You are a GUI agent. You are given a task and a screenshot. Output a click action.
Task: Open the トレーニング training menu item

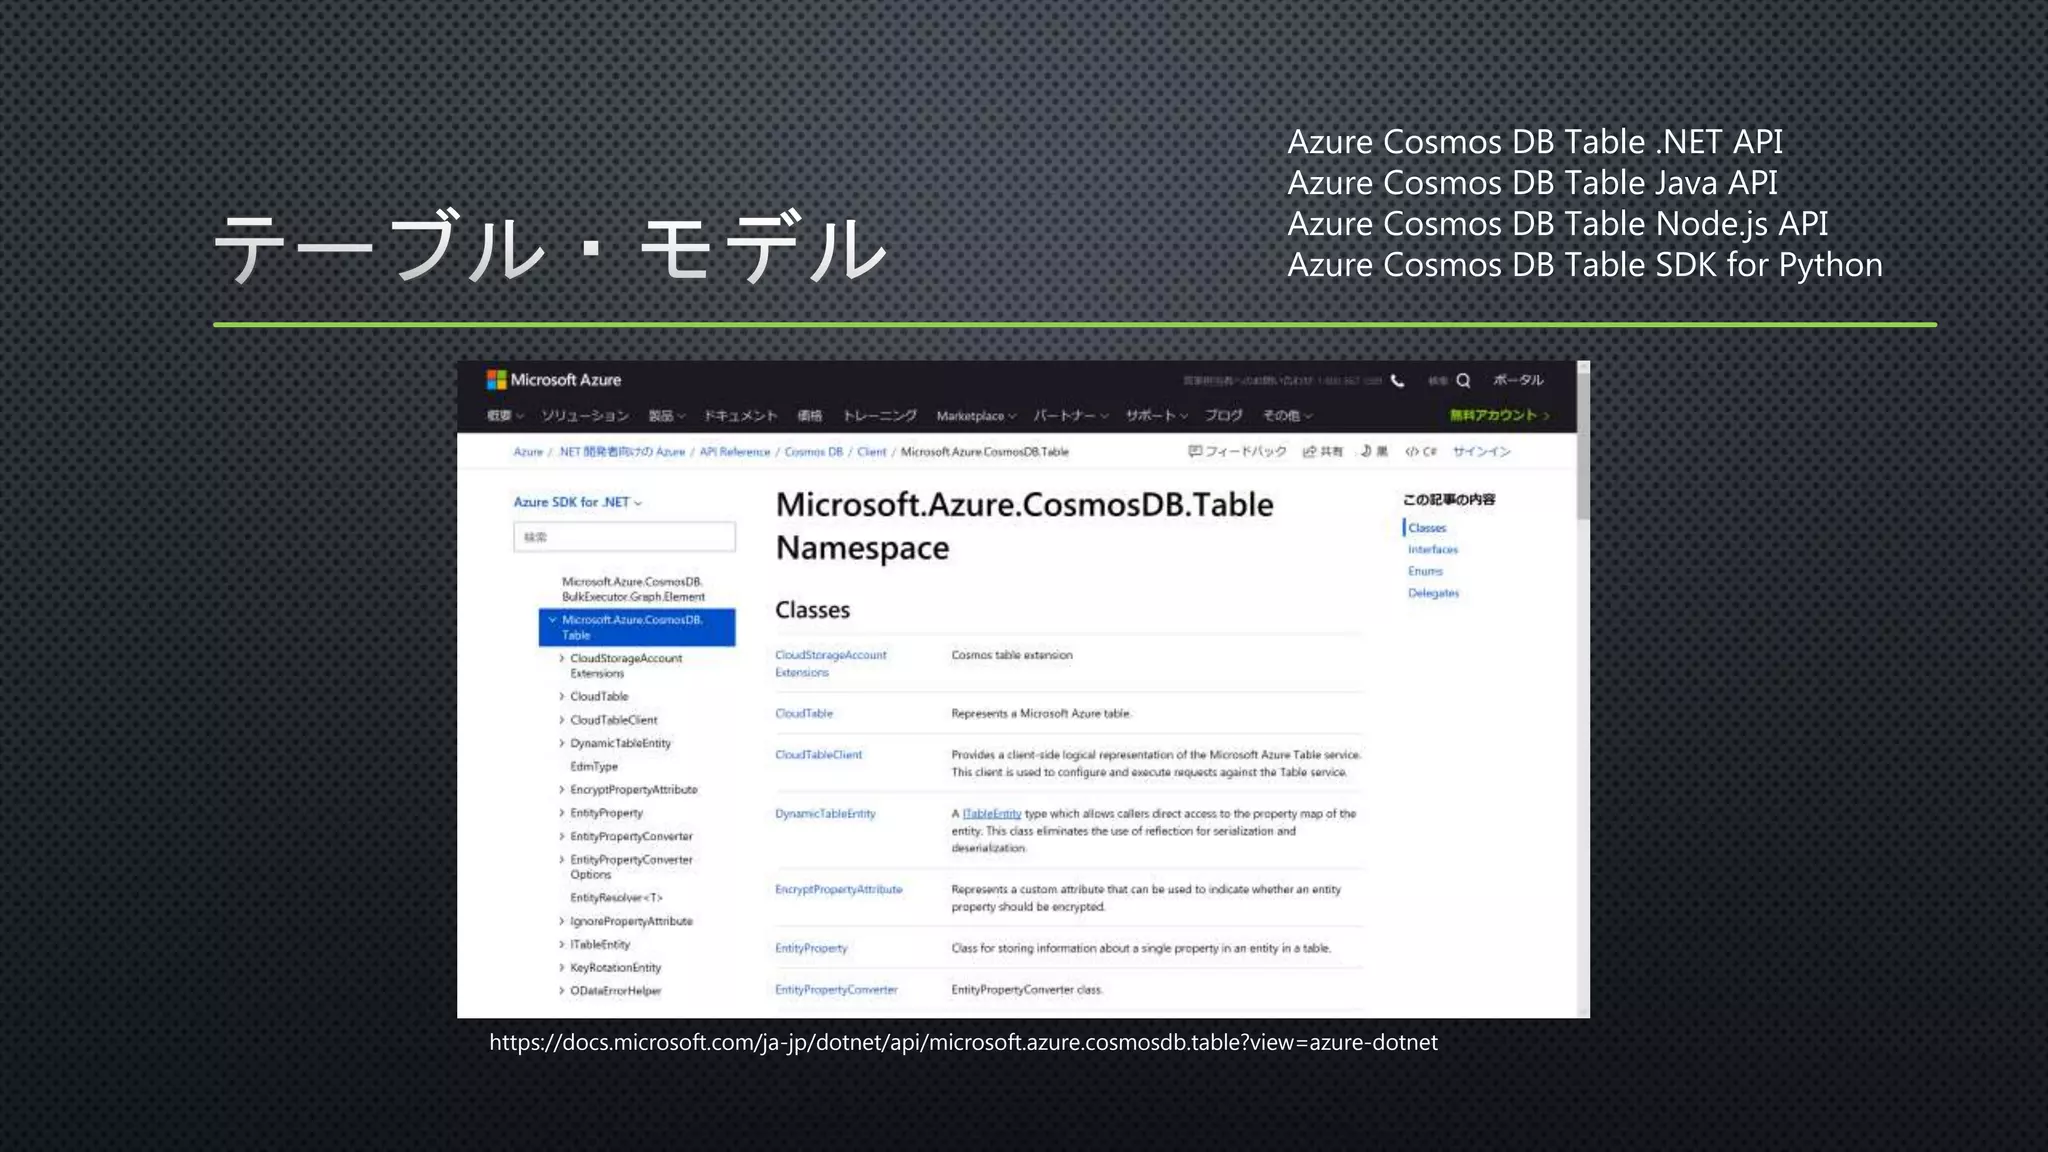coord(880,415)
